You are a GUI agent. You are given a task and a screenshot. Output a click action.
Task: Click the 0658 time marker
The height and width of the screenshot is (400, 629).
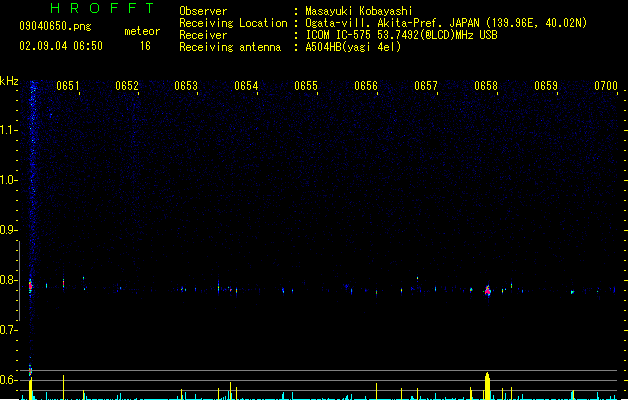[x=486, y=86]
